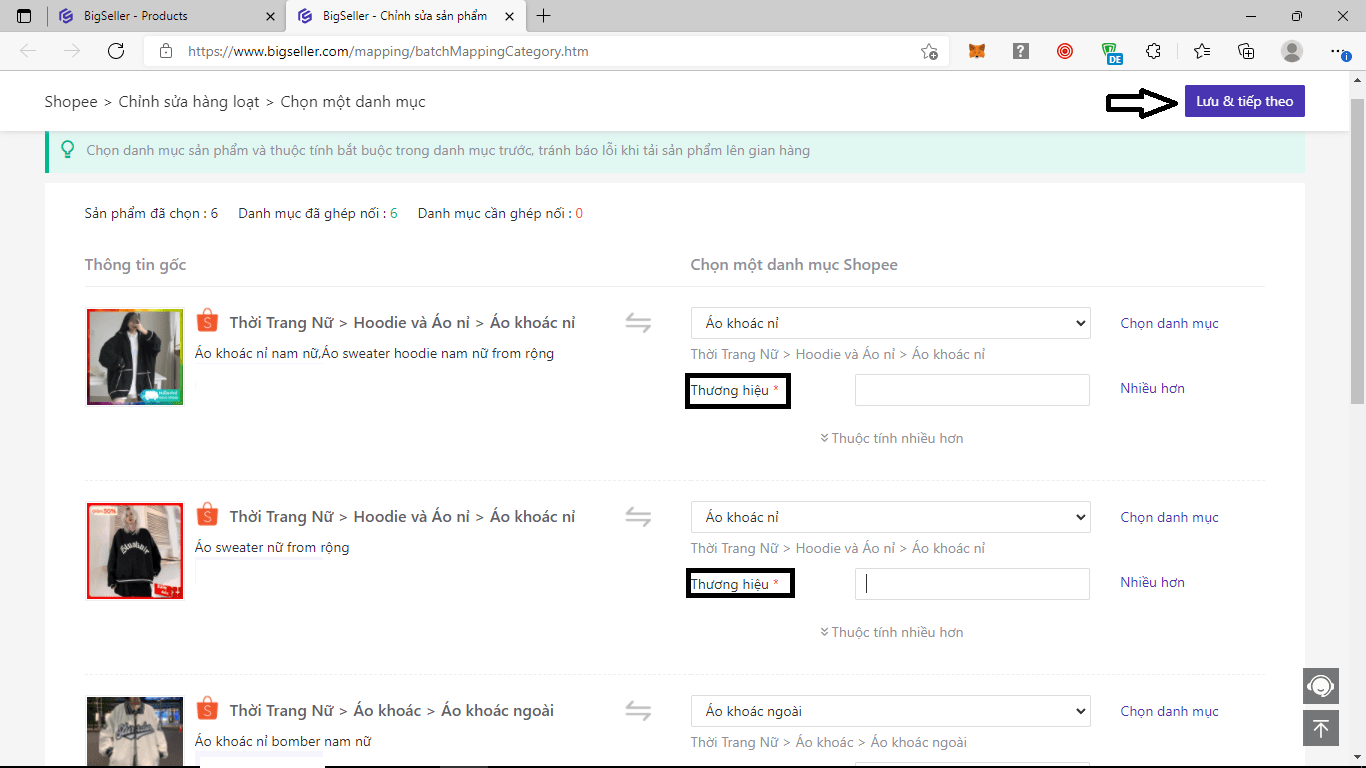1366x768 pixels.
Task: Open the first Áo khoác nỉ category dropdown
Action: (x=890, y=323)
